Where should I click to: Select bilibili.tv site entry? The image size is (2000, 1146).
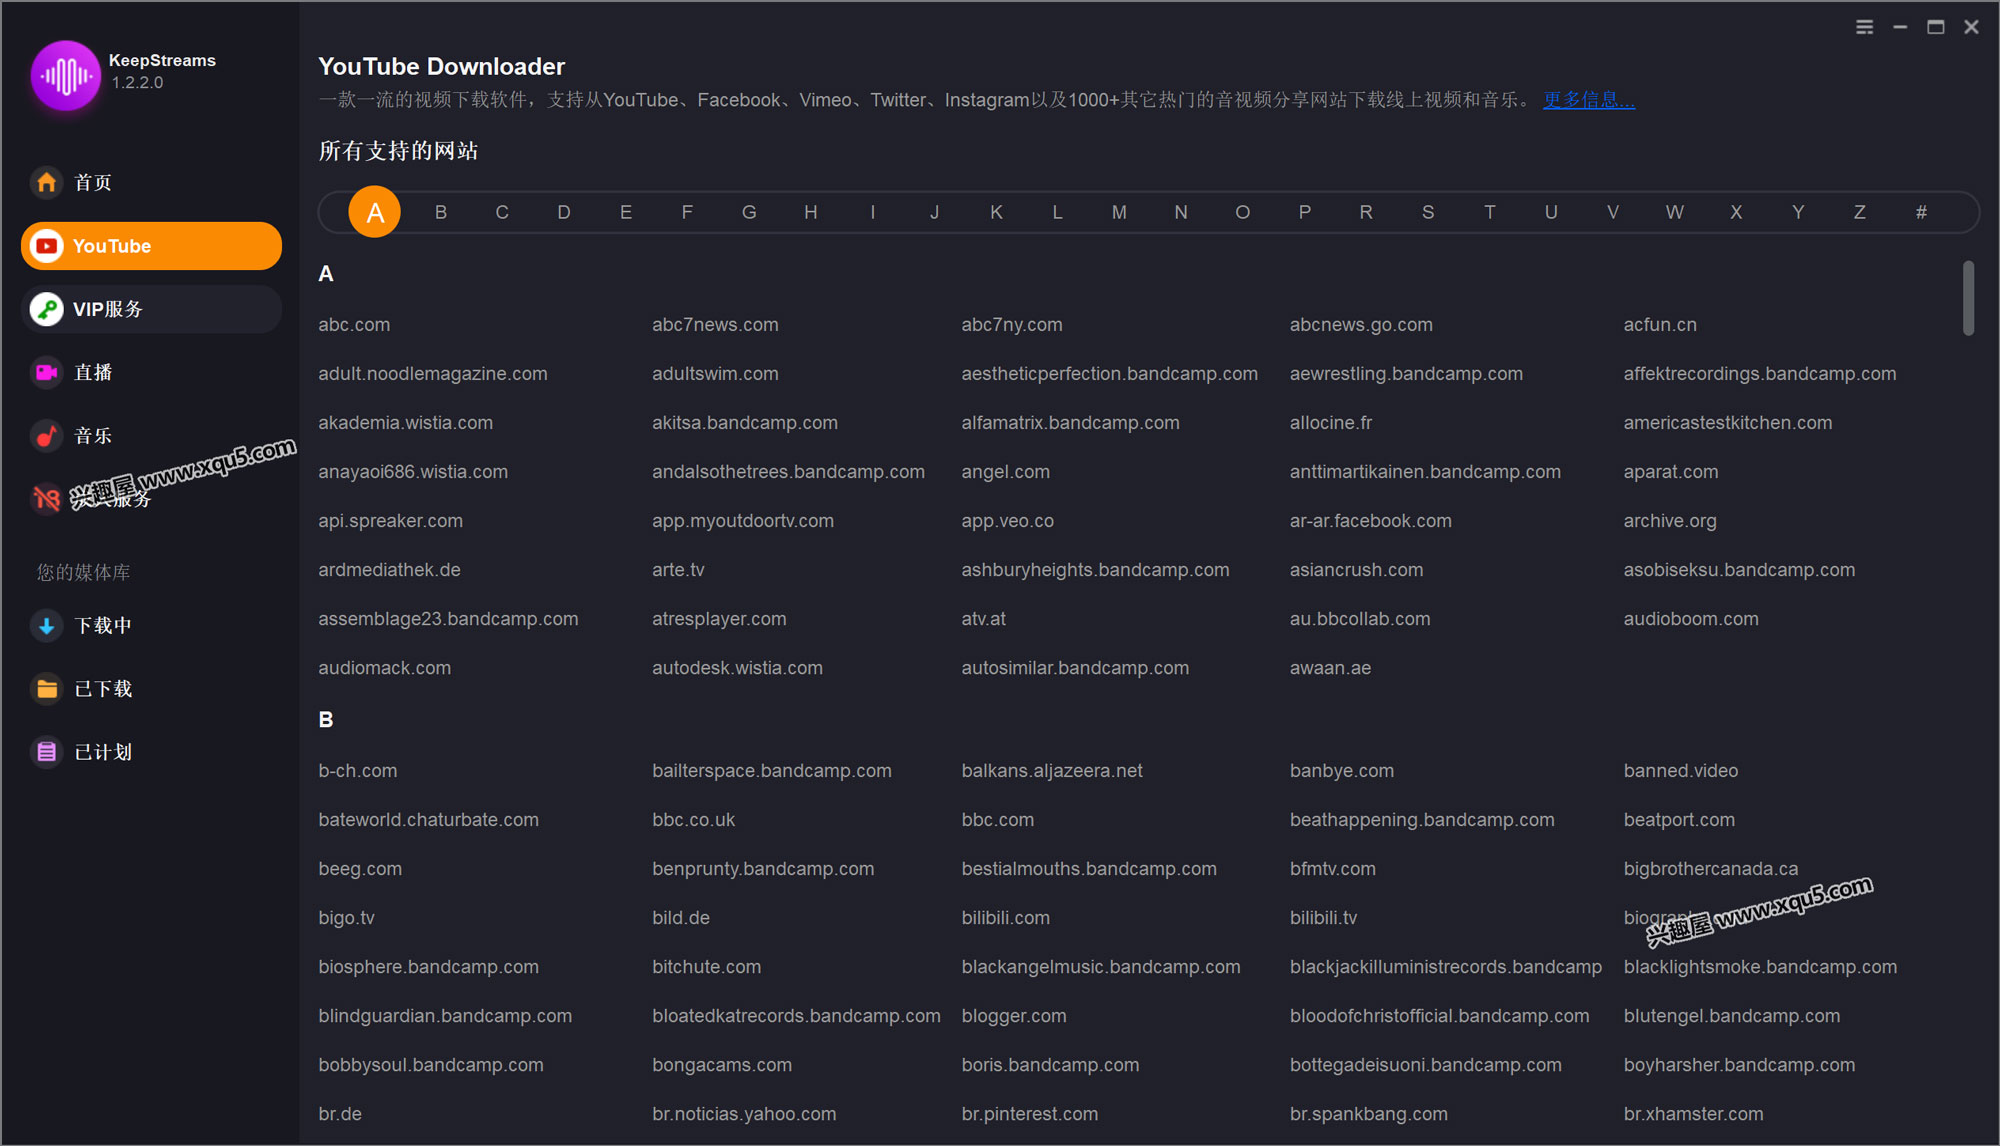(x=1323, y=918)
